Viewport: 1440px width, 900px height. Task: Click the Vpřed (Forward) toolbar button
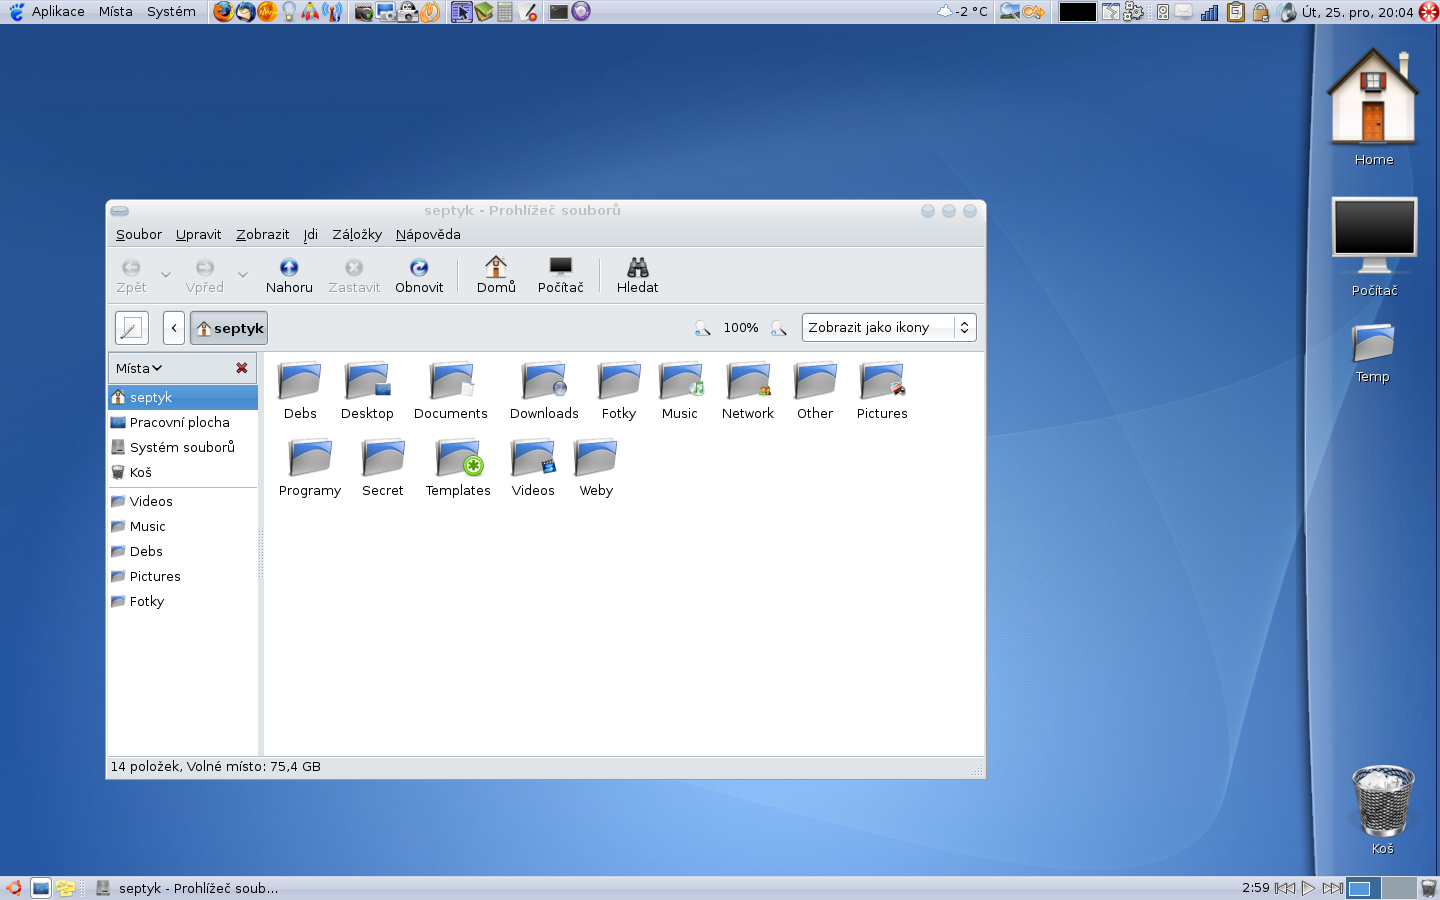click(204, 275)
